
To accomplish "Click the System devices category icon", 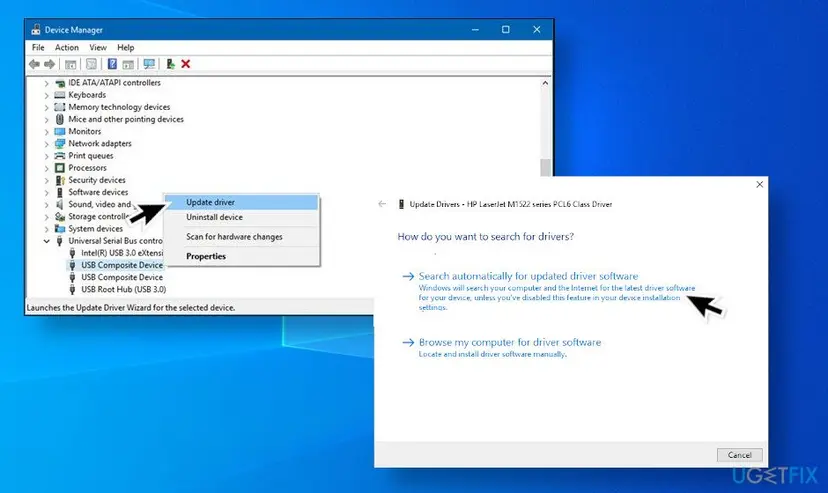I will (60, 229).
